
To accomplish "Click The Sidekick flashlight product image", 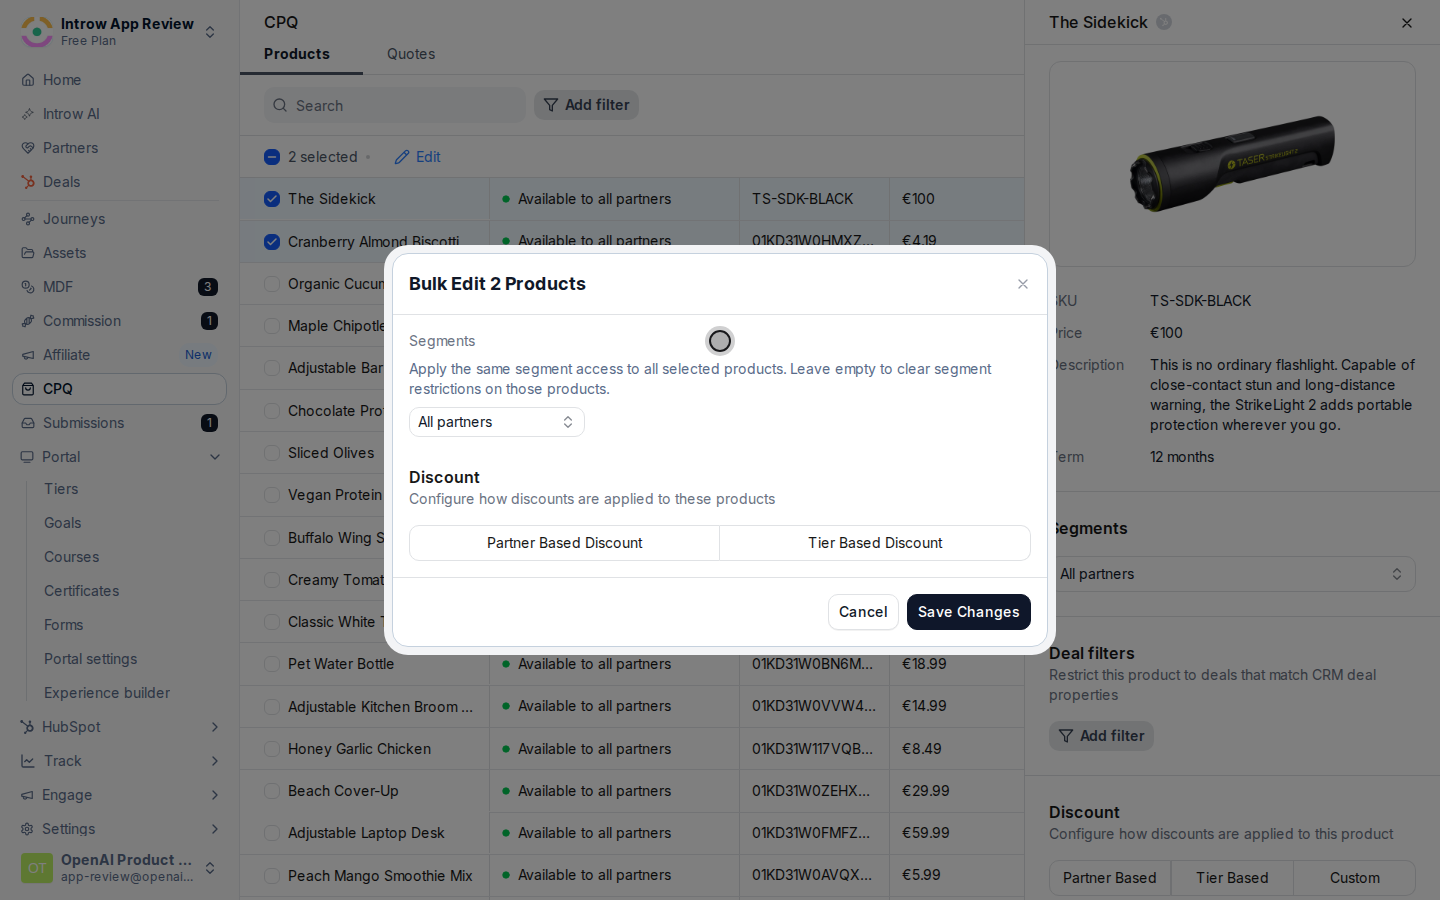I will click(x=1232, y=164).
